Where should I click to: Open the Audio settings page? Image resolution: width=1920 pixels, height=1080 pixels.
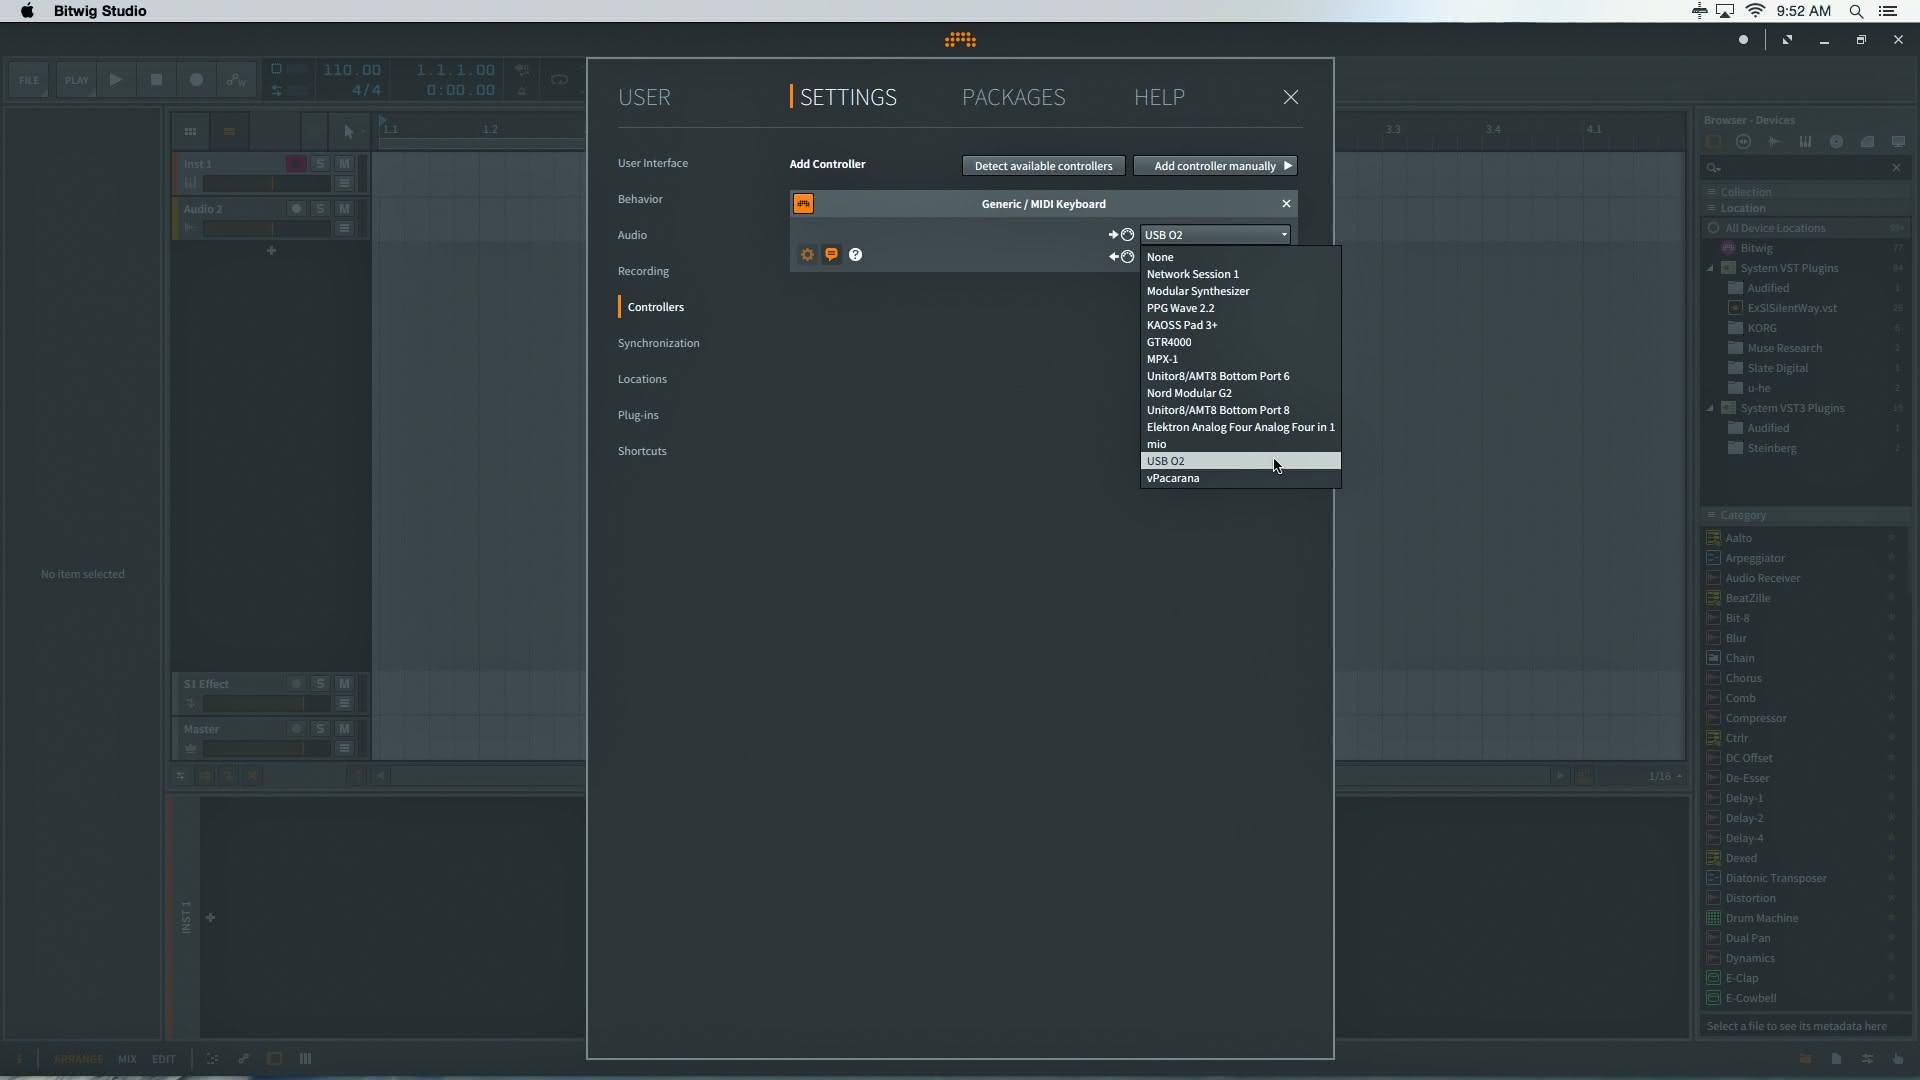[x=632, y=235]
